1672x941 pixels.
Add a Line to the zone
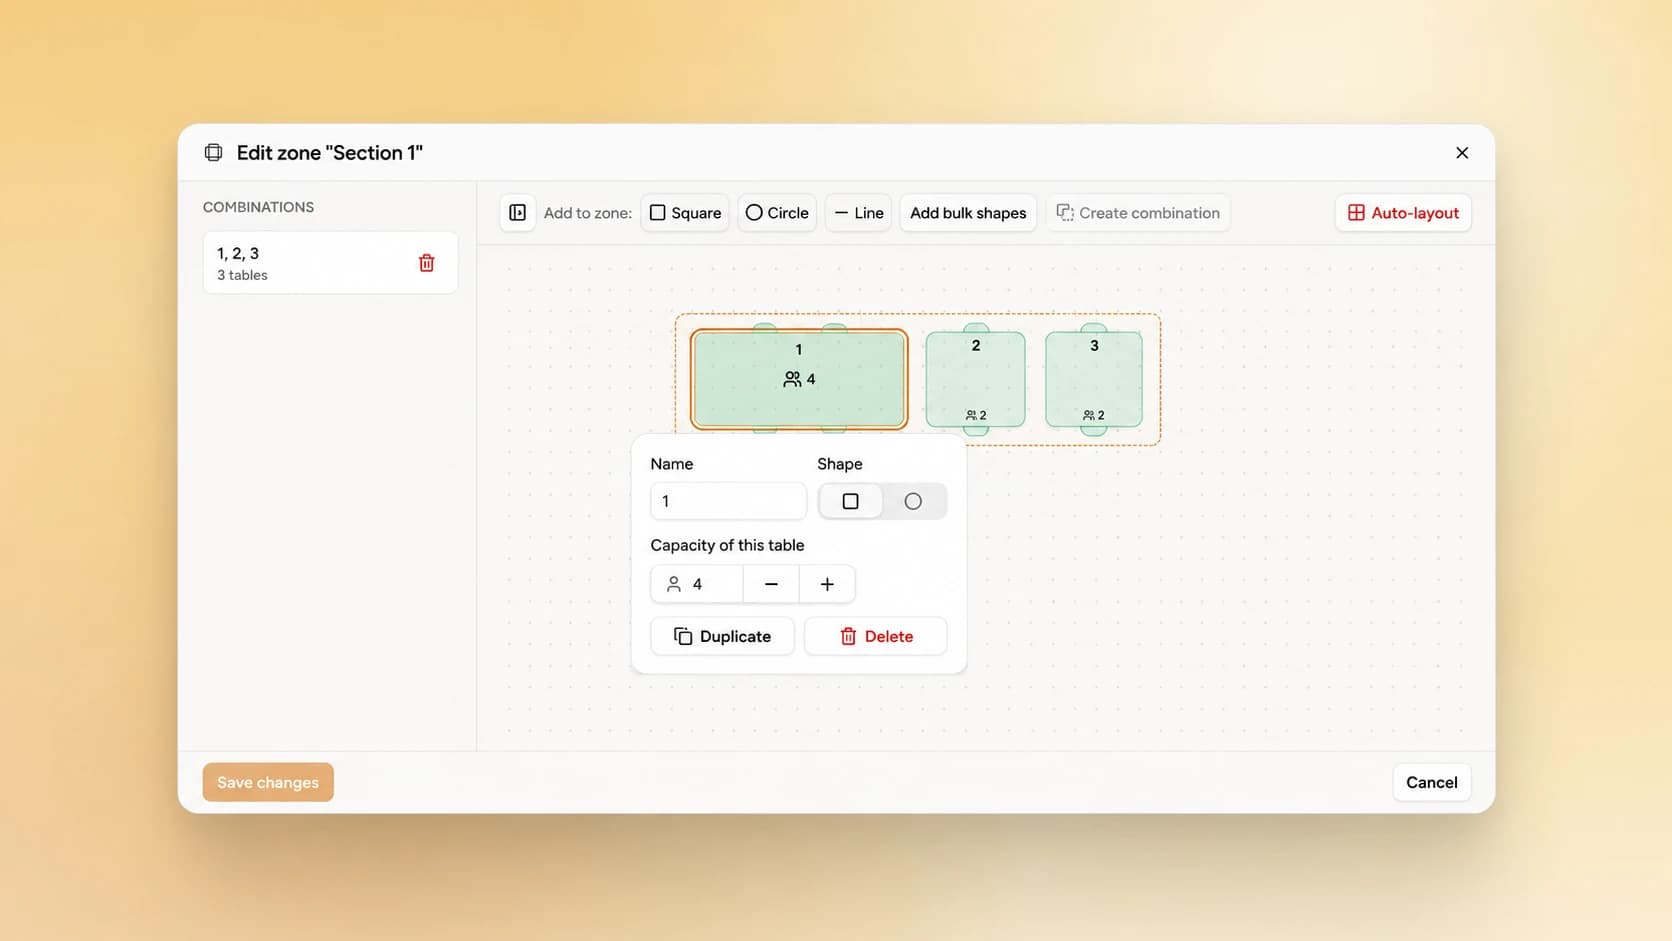point(858,213)
